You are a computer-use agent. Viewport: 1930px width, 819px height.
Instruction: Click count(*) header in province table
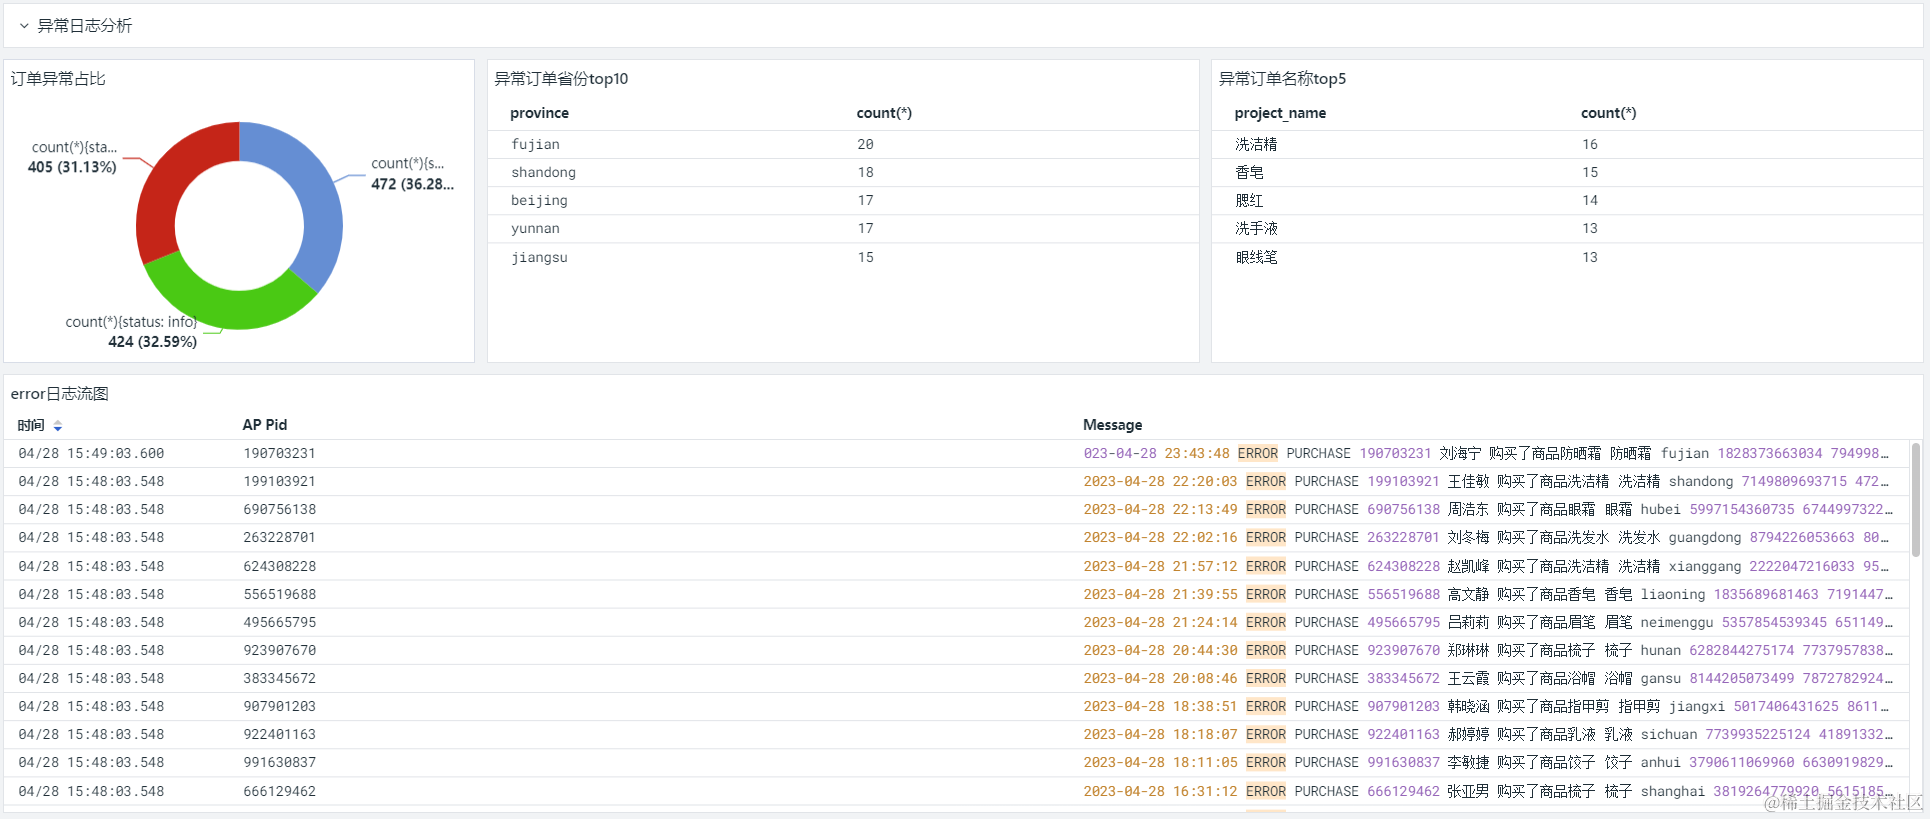click(x=884, y=113)
